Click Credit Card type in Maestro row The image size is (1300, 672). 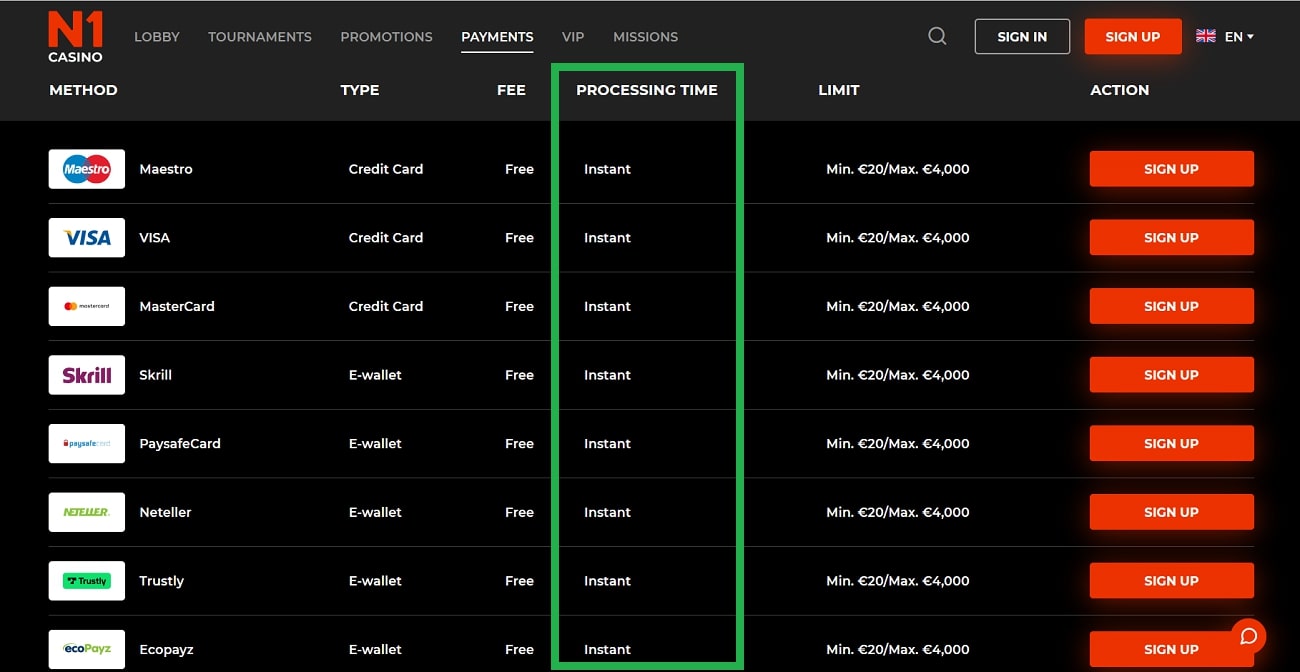pyautogui.click(x=386, y=169)
